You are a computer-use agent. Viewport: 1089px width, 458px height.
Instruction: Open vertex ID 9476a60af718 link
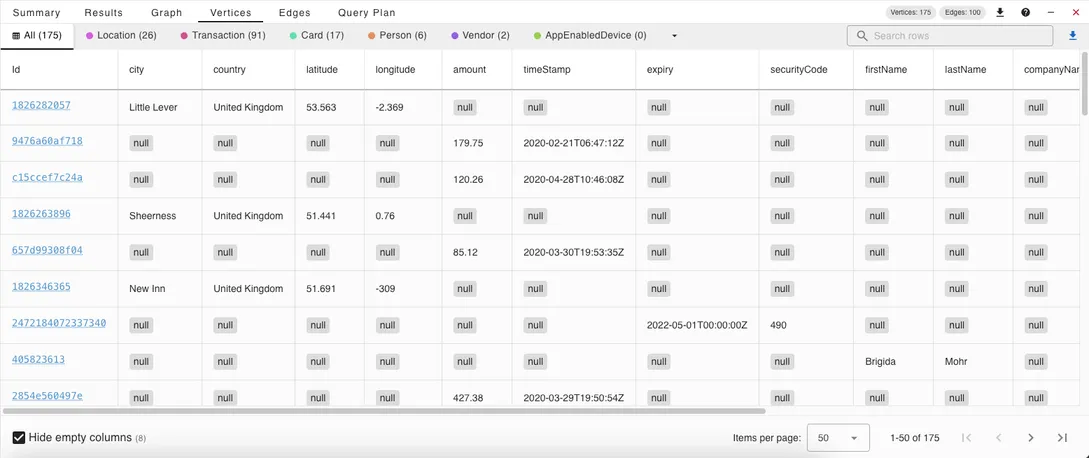pyautogui.click(x=47, y=141)
